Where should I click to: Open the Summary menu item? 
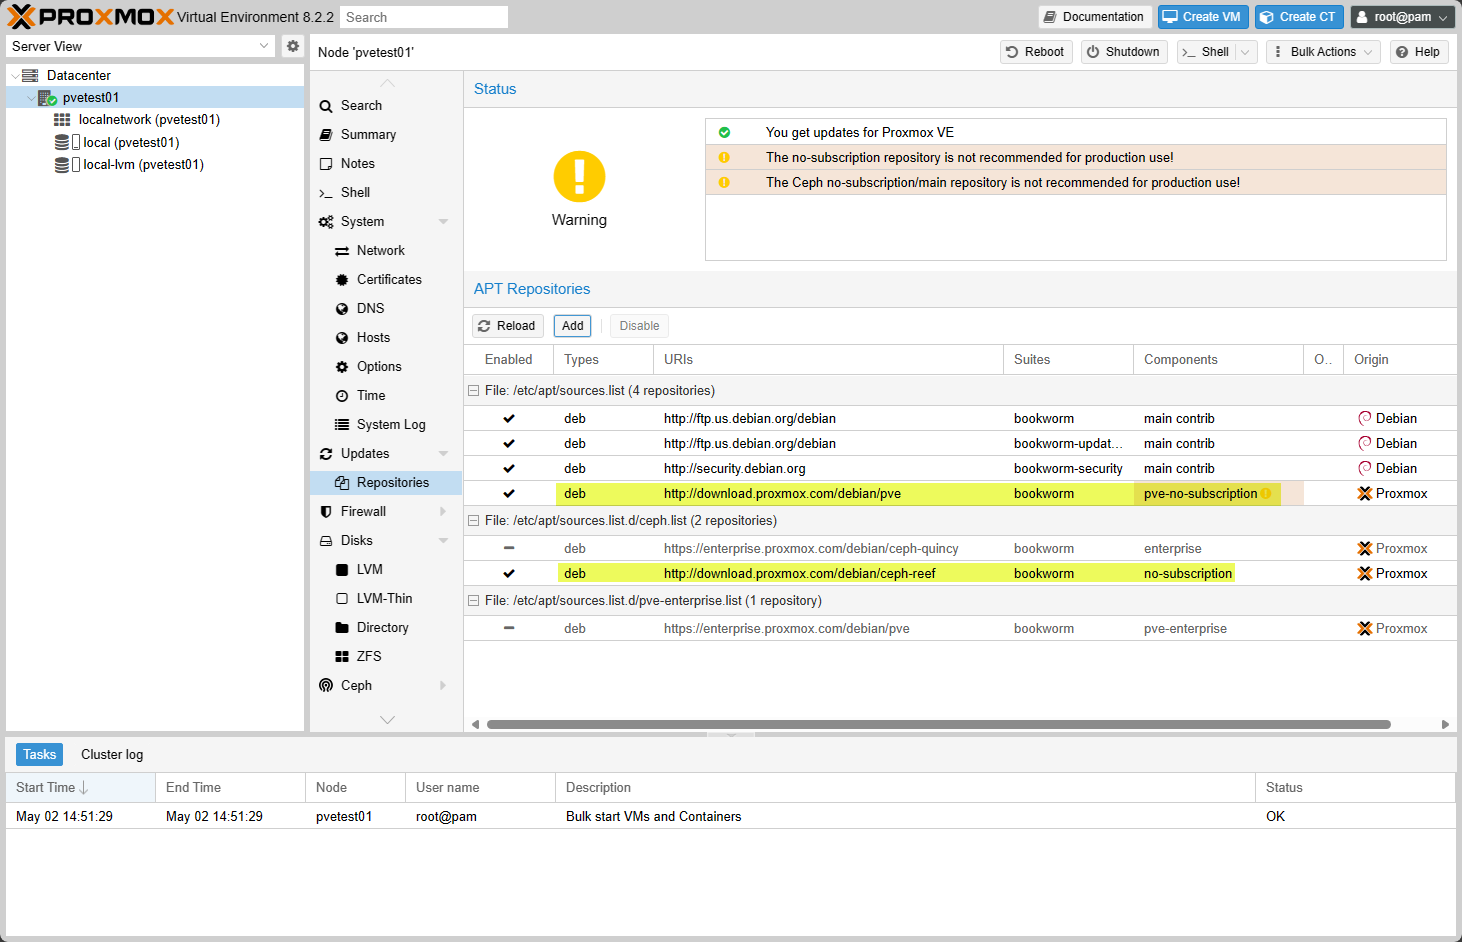coord(368,135)
